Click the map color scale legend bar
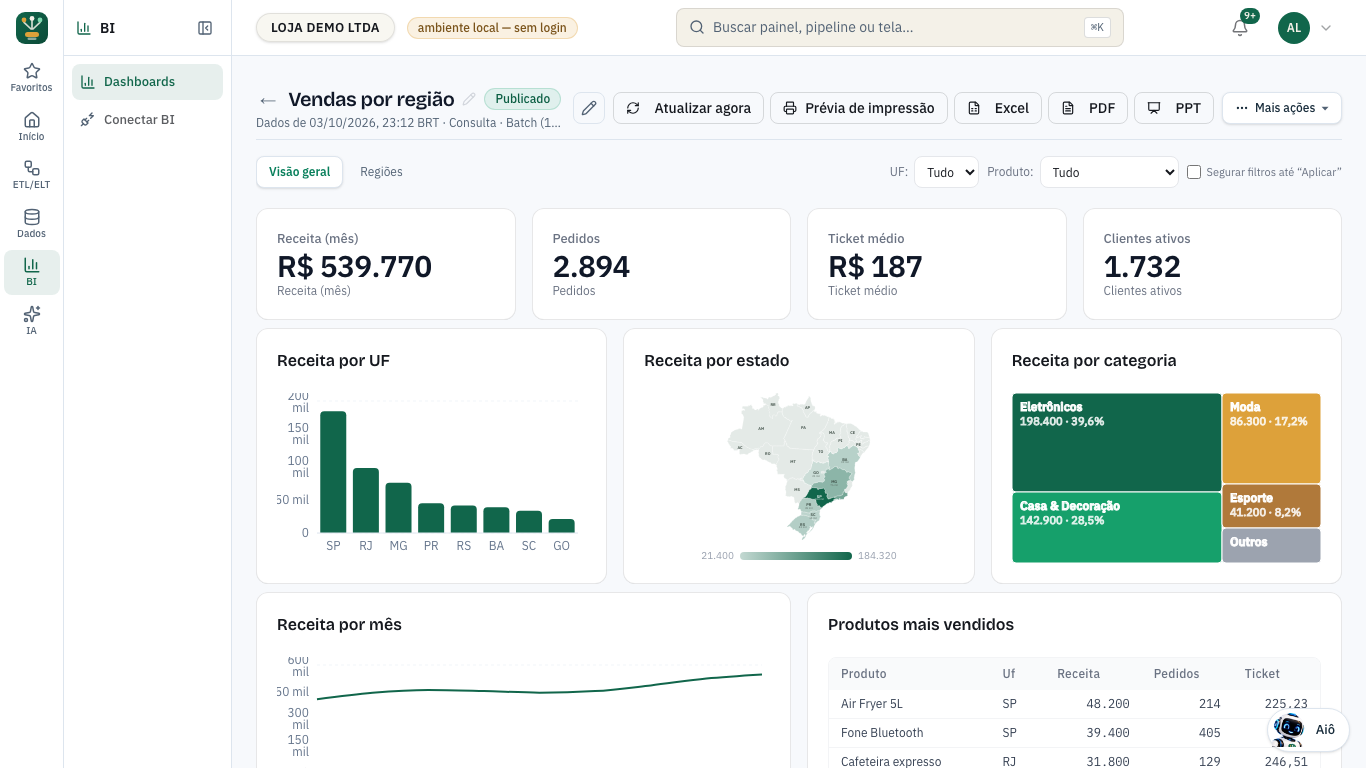Viewport: 1366px width, 768px height. click(x=796, y=556)
